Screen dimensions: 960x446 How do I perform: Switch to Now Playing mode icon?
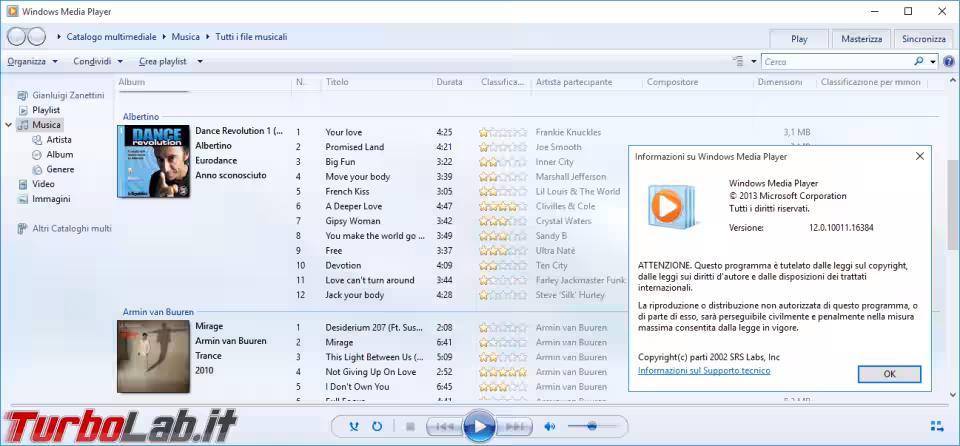click(x=937, y=426)
